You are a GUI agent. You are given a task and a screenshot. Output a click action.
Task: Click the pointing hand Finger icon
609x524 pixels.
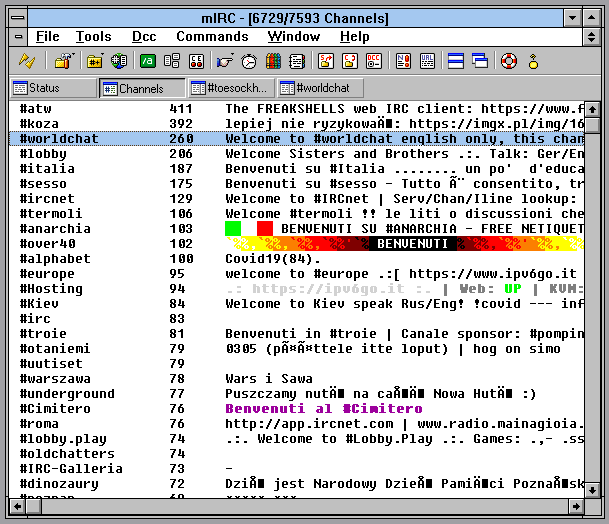tap(225, 61)
